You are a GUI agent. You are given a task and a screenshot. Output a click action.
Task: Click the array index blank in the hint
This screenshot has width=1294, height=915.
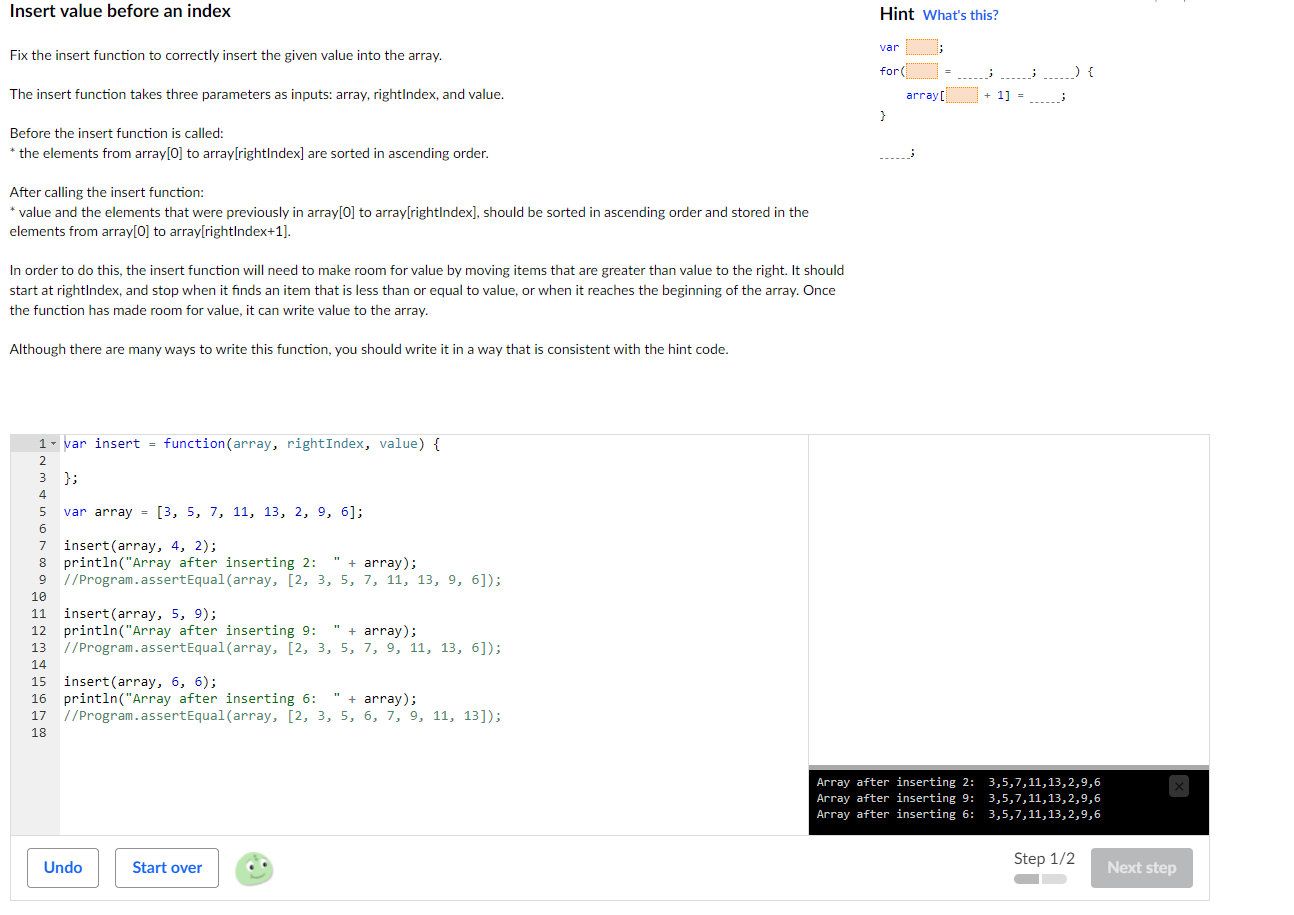961,94
